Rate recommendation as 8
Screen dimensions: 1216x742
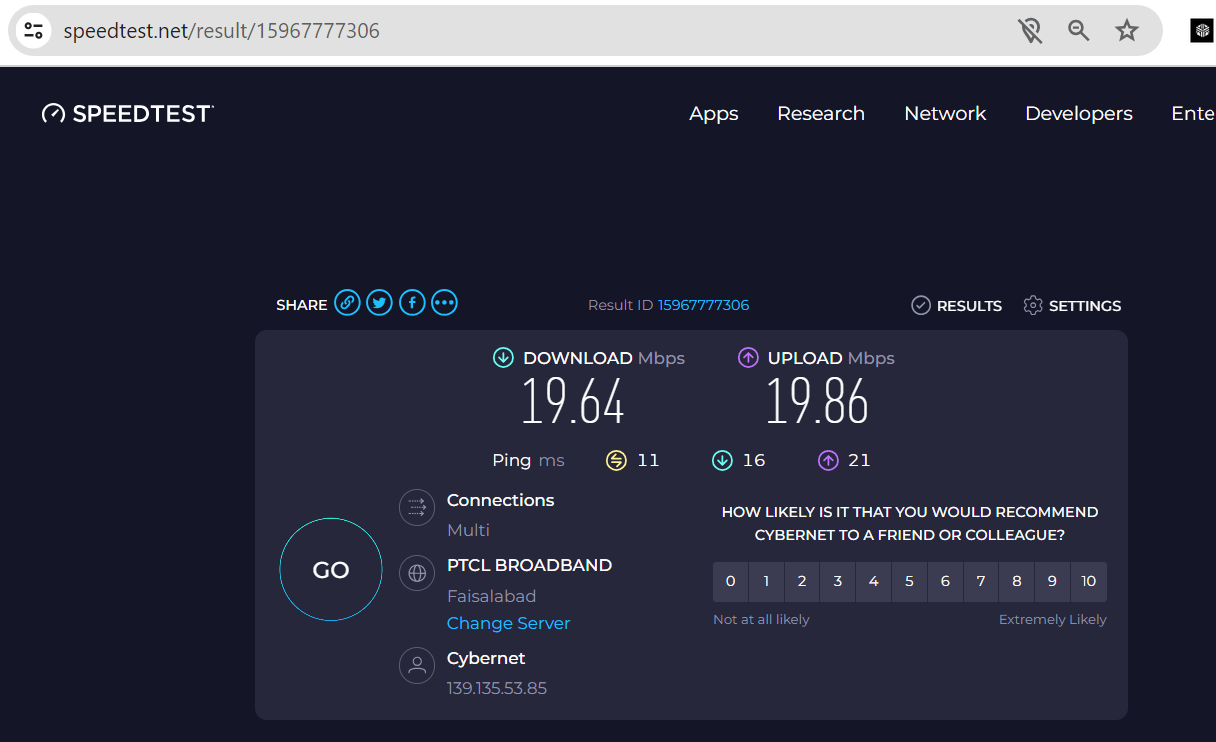coord(1017,581)
